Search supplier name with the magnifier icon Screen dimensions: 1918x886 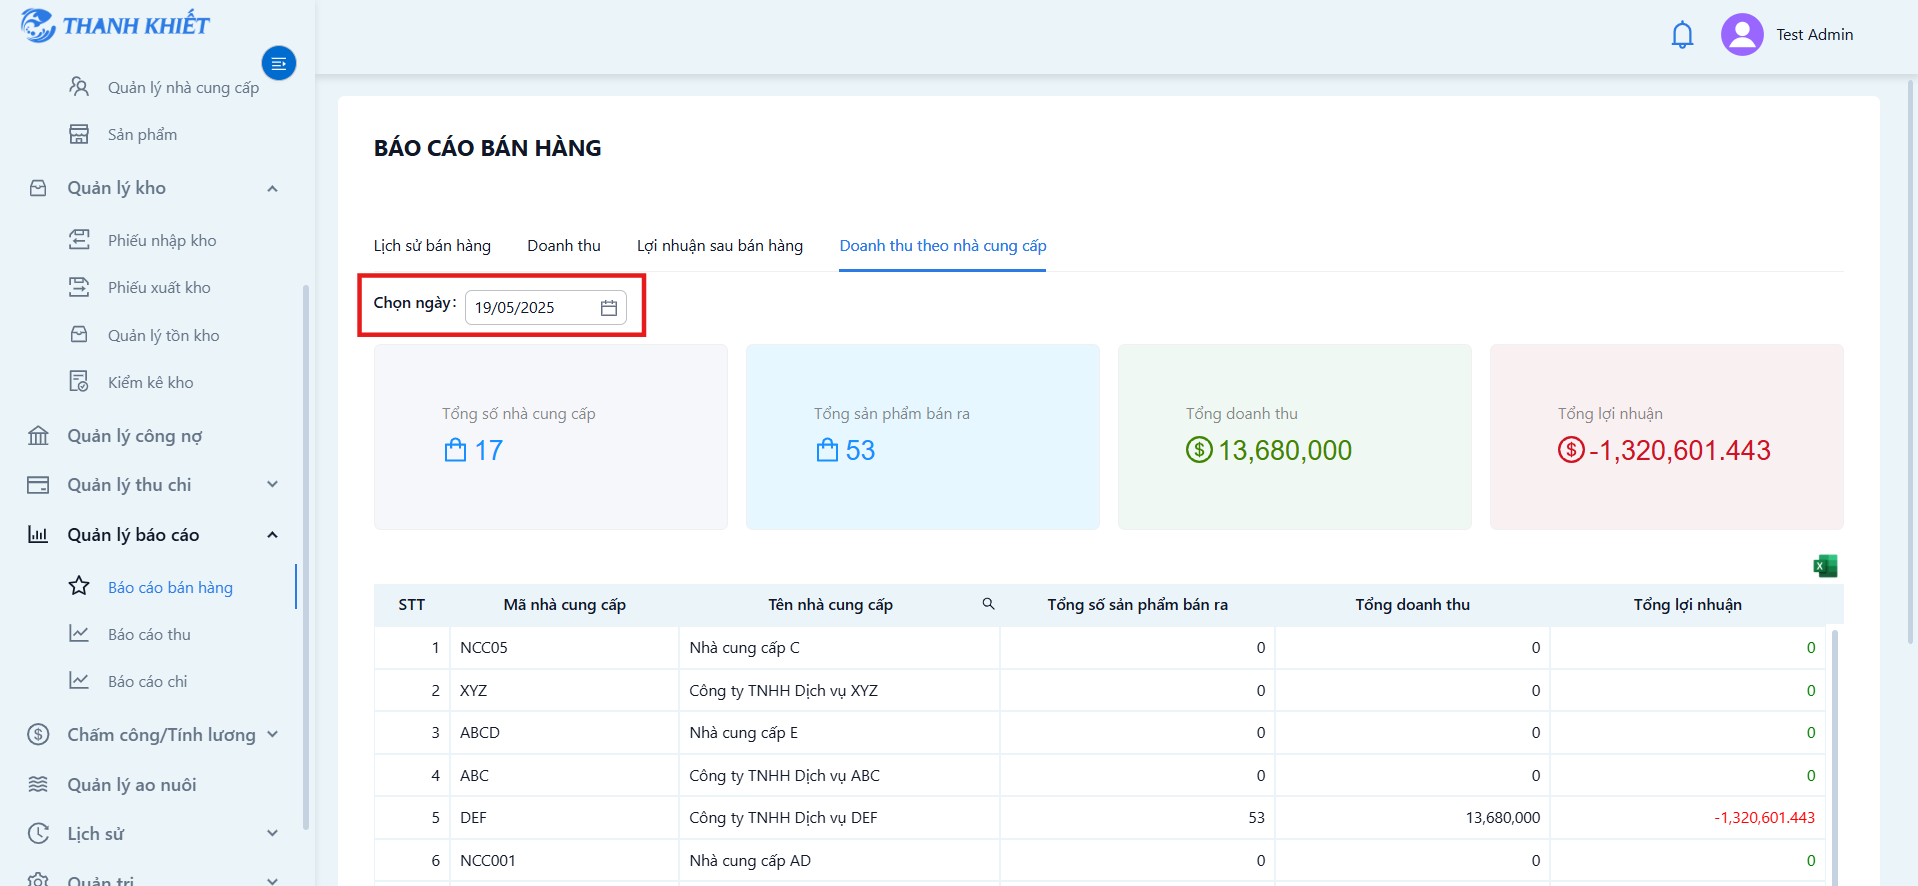tap(988, 604)
